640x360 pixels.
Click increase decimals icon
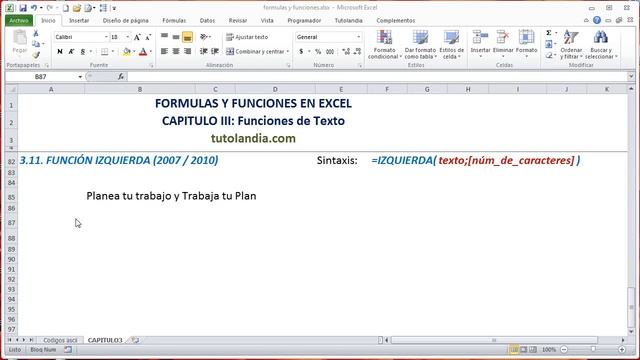pos(346,51)
